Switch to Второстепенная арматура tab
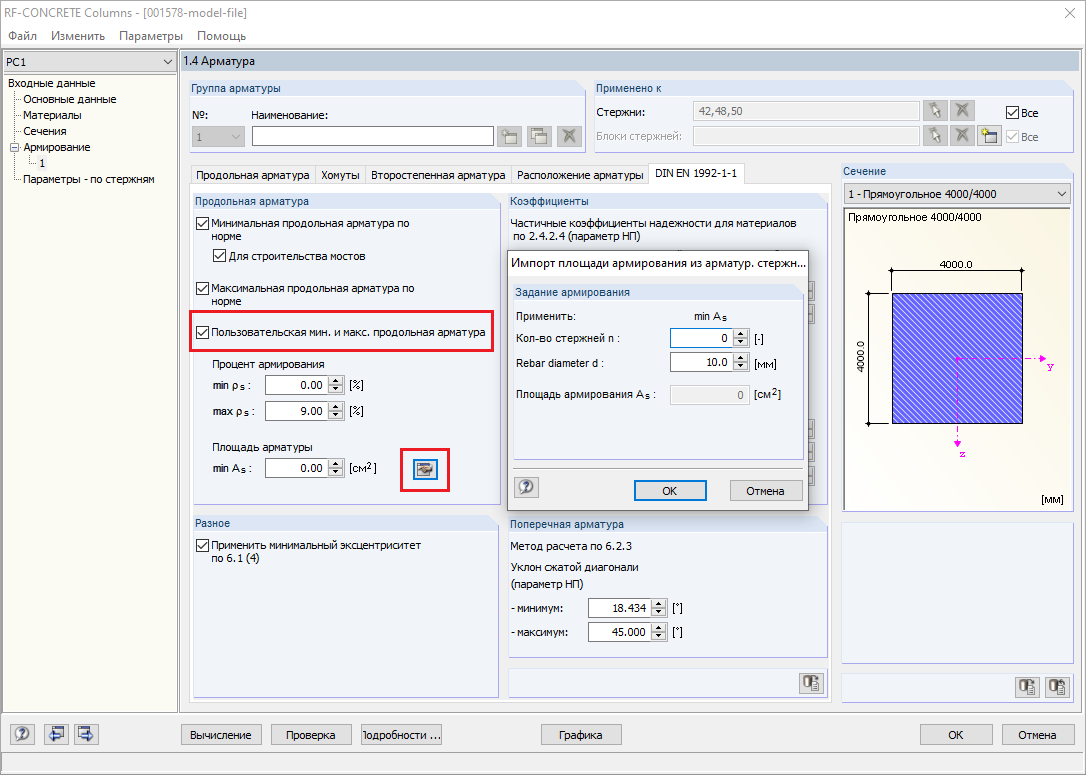This screenshot has width=1086, height=775. tap(438, 175)
